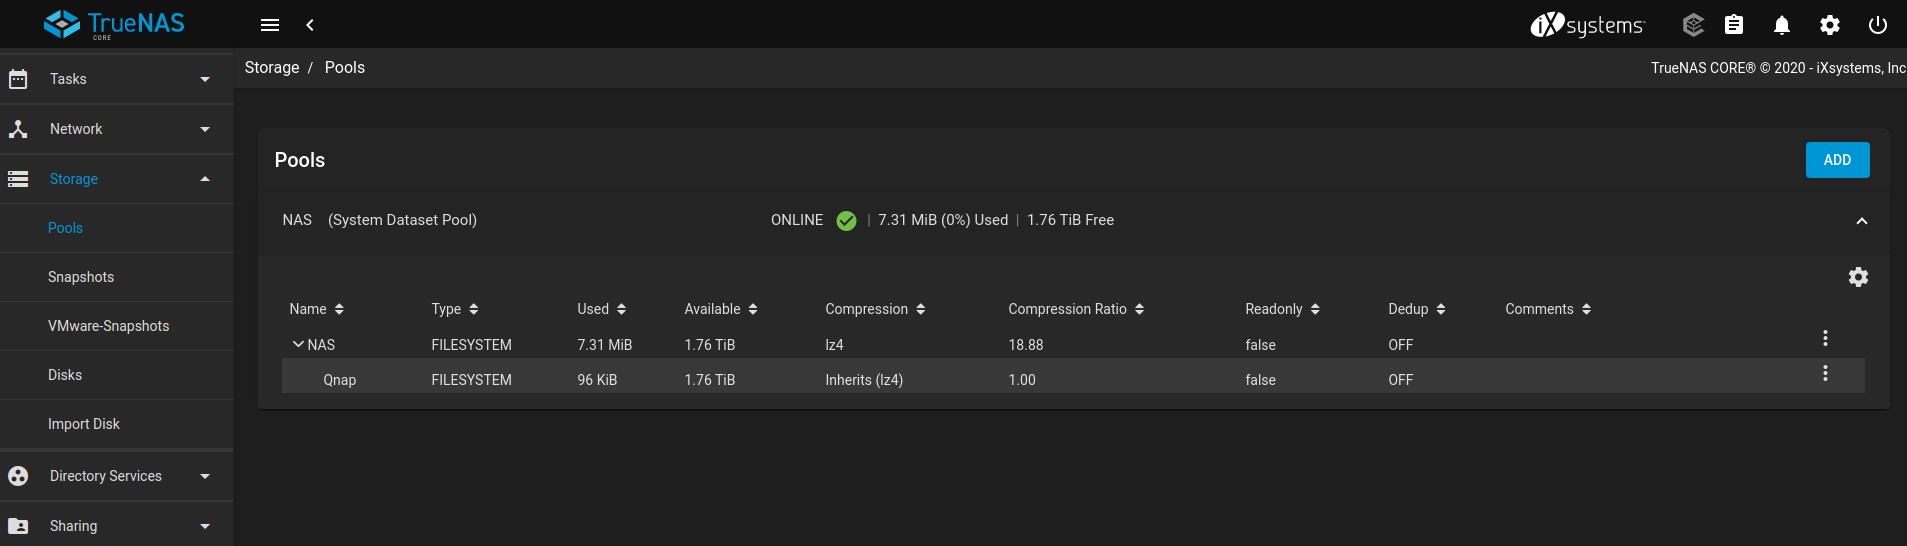Screen dimensions: 1907x546
Task: Open the TrueCommand status icon
Action: (1692, 25)
